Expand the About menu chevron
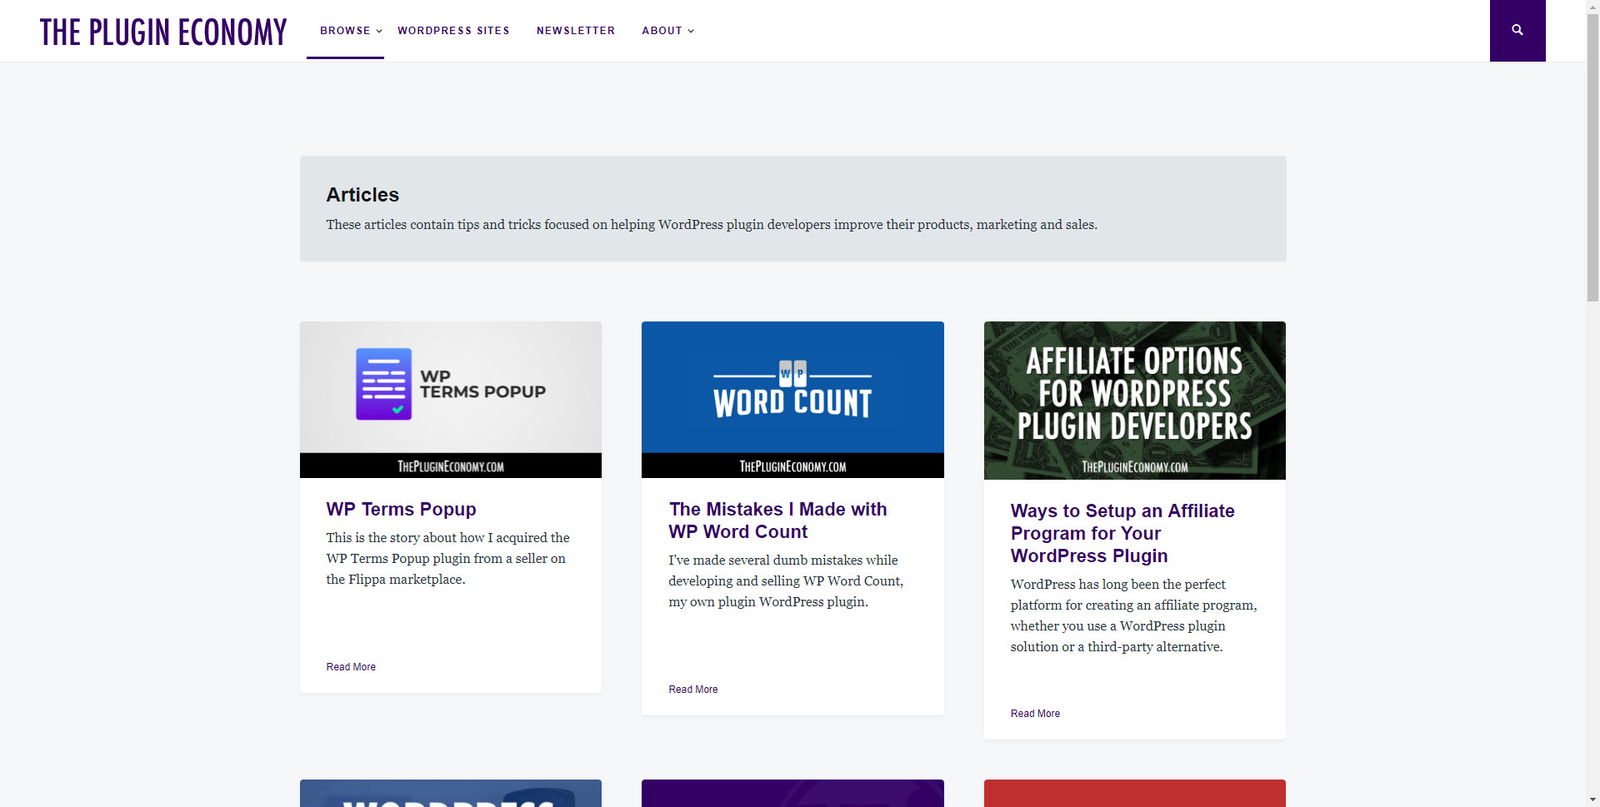The height and width of the screenshot is (807, 1600). click(x=690, y=31)
